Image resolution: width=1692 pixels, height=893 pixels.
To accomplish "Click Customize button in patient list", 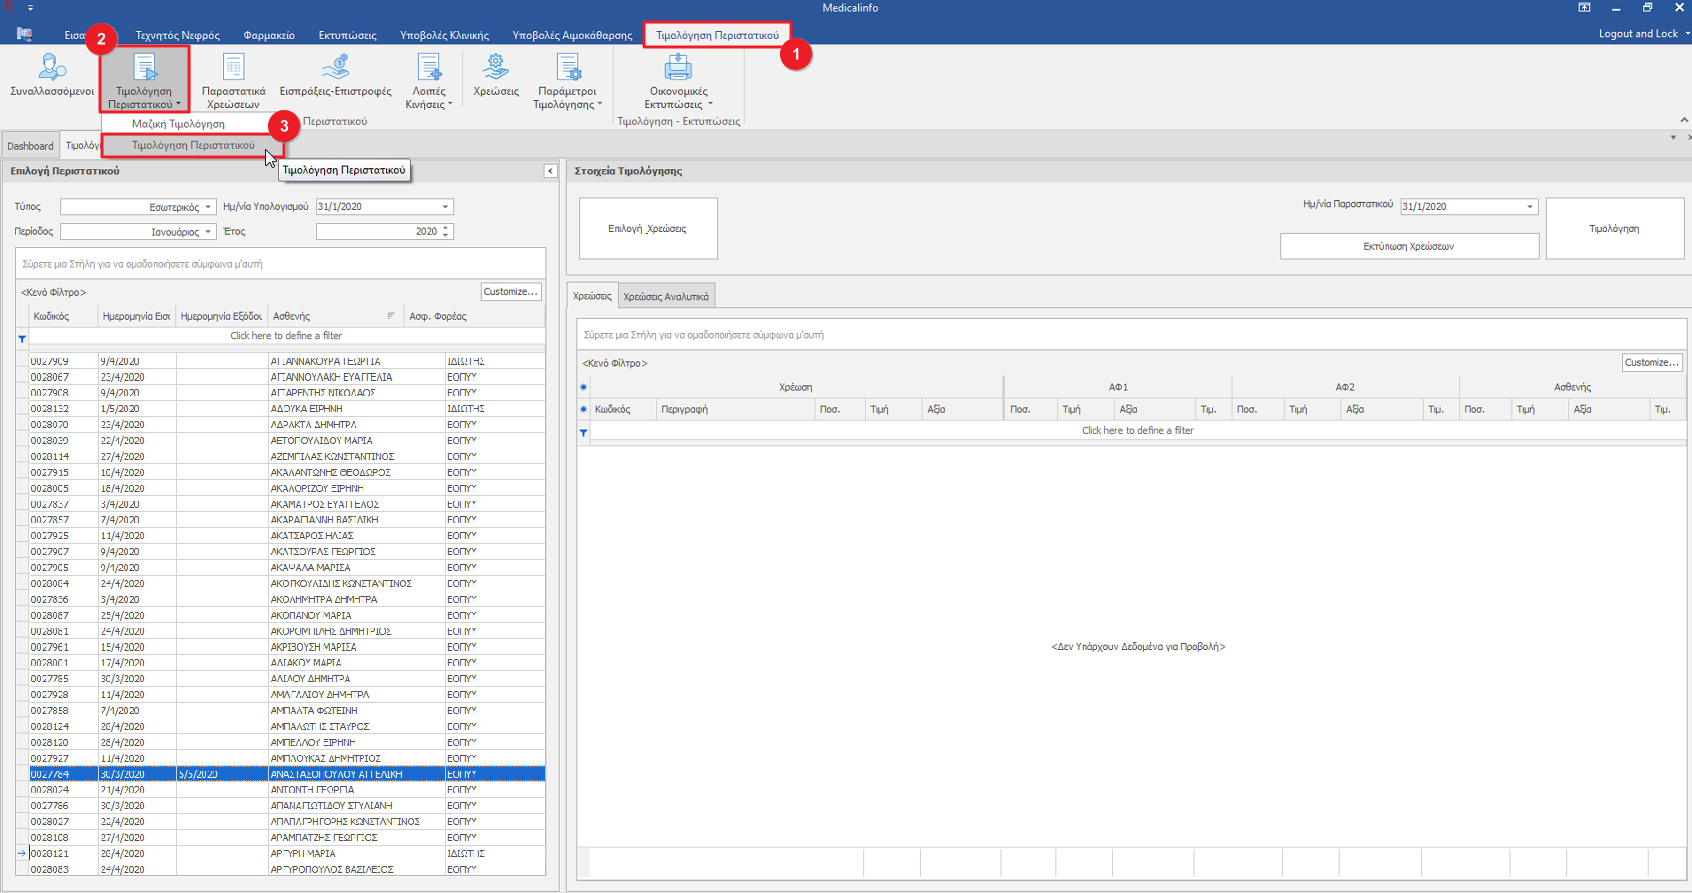I will [510, 292].
